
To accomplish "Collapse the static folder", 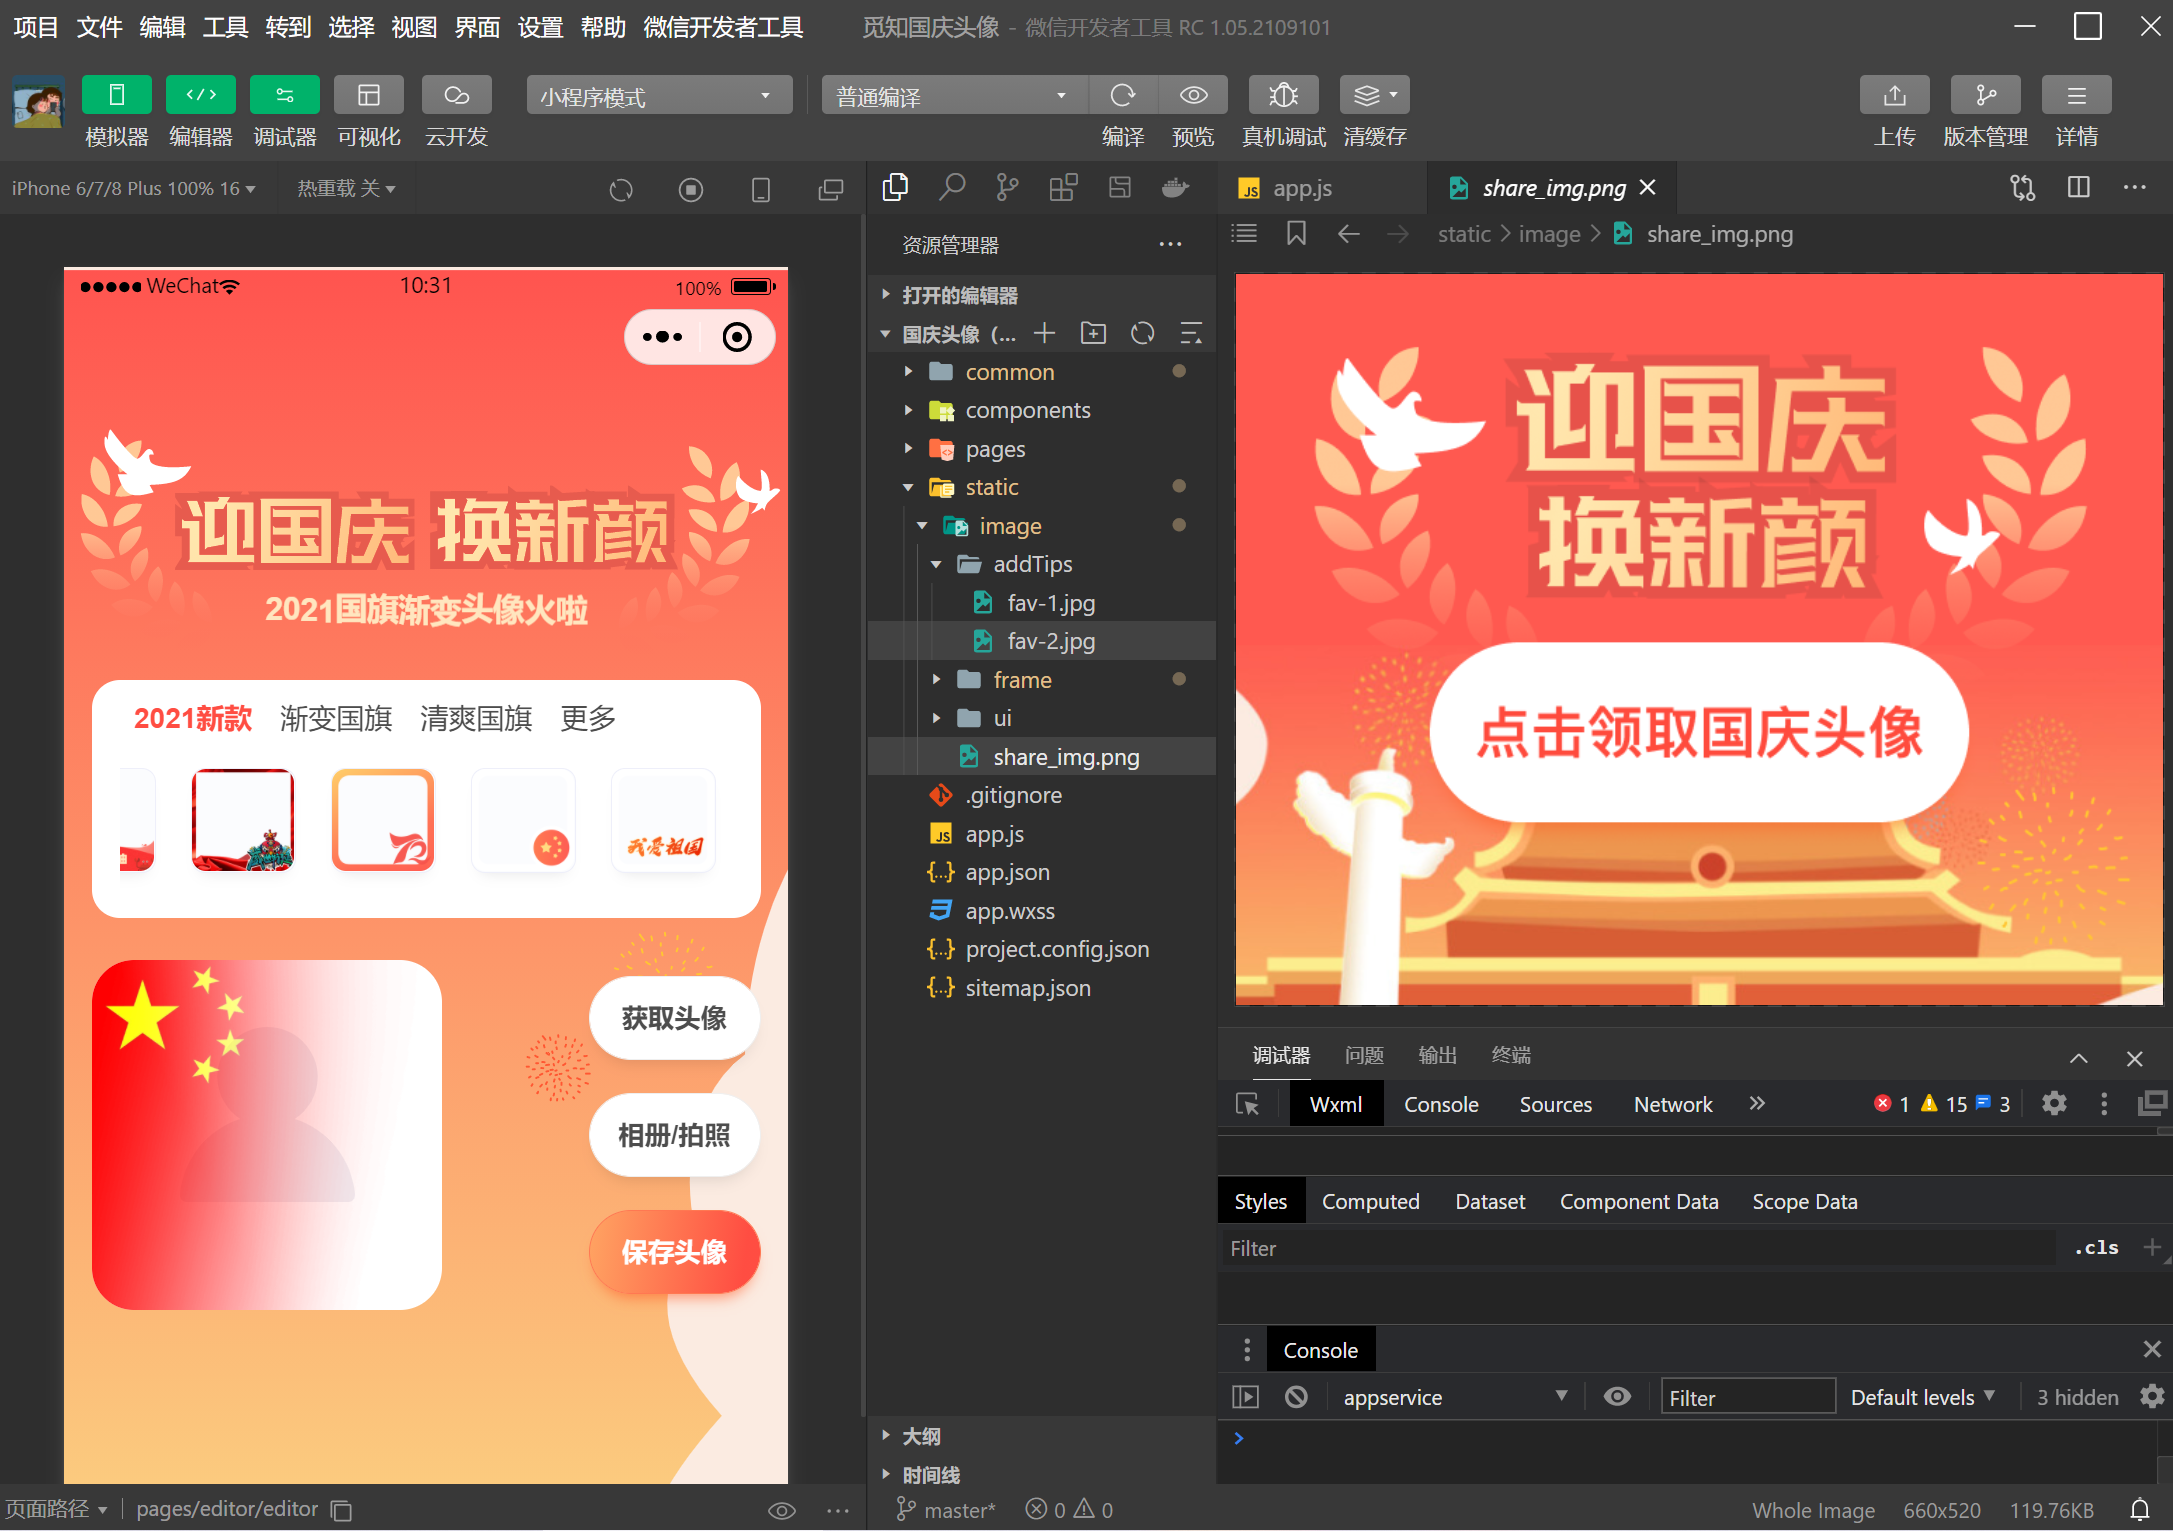I will 1042,487.
